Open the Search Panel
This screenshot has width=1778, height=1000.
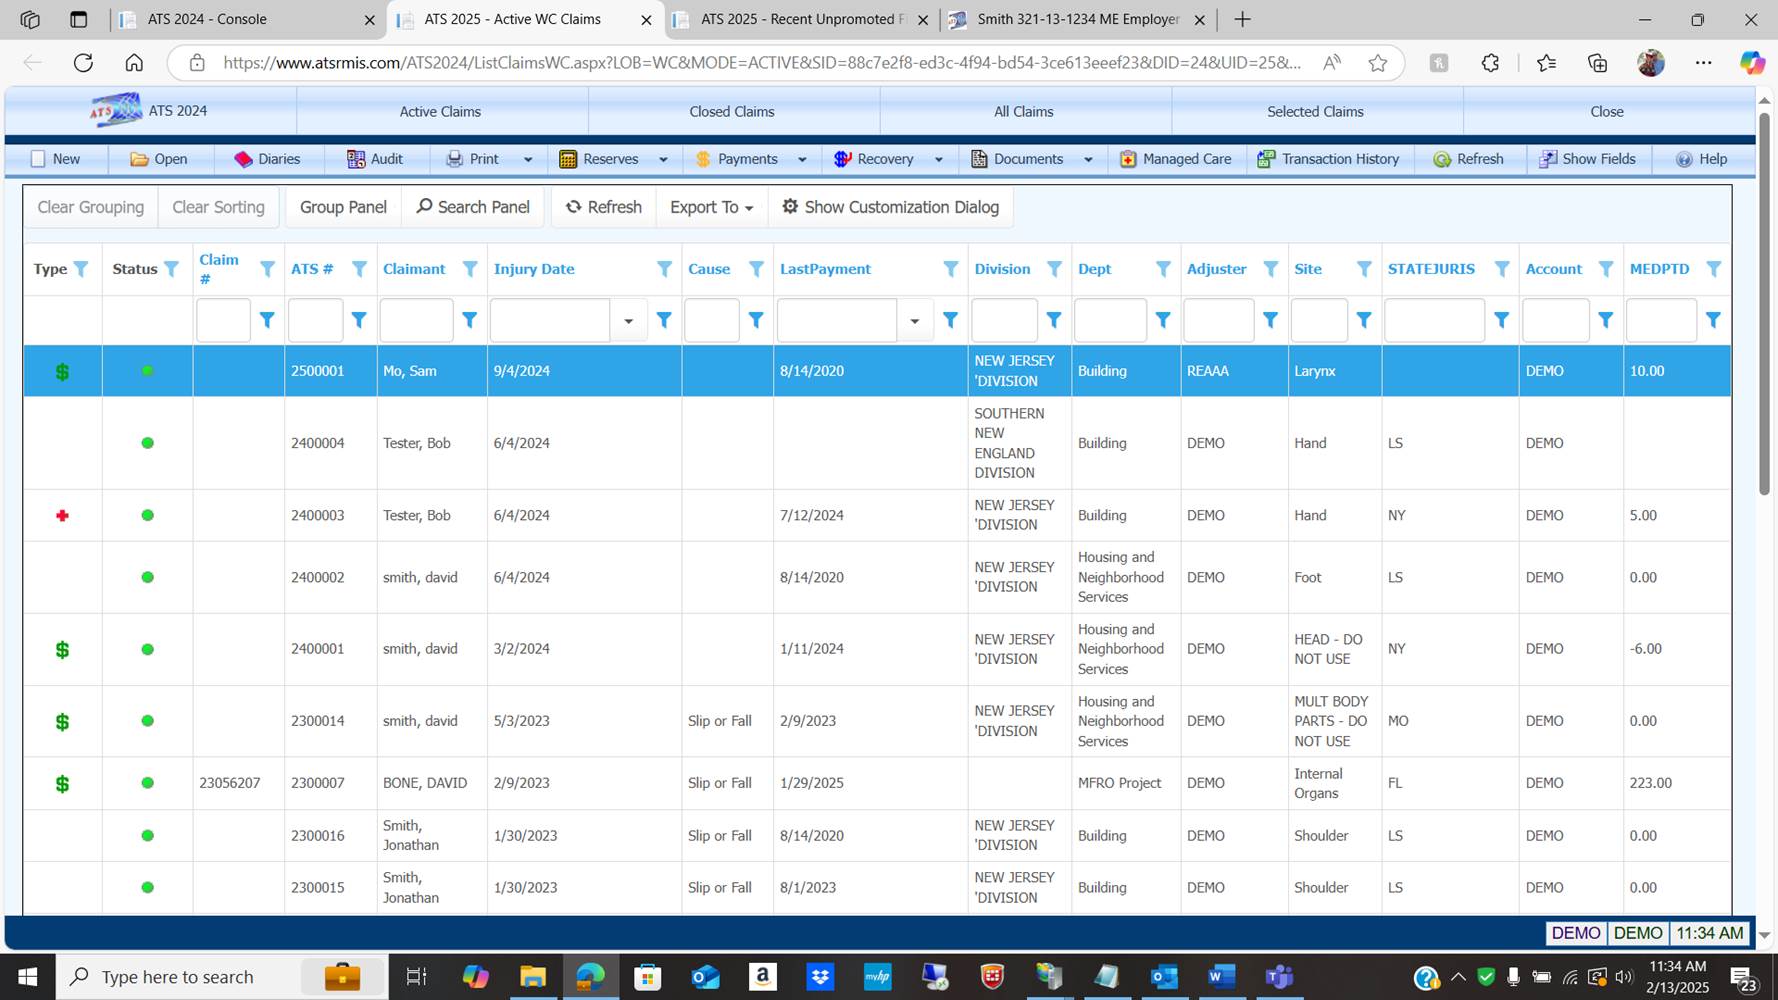pyautogui.click(x=473, y=207)
